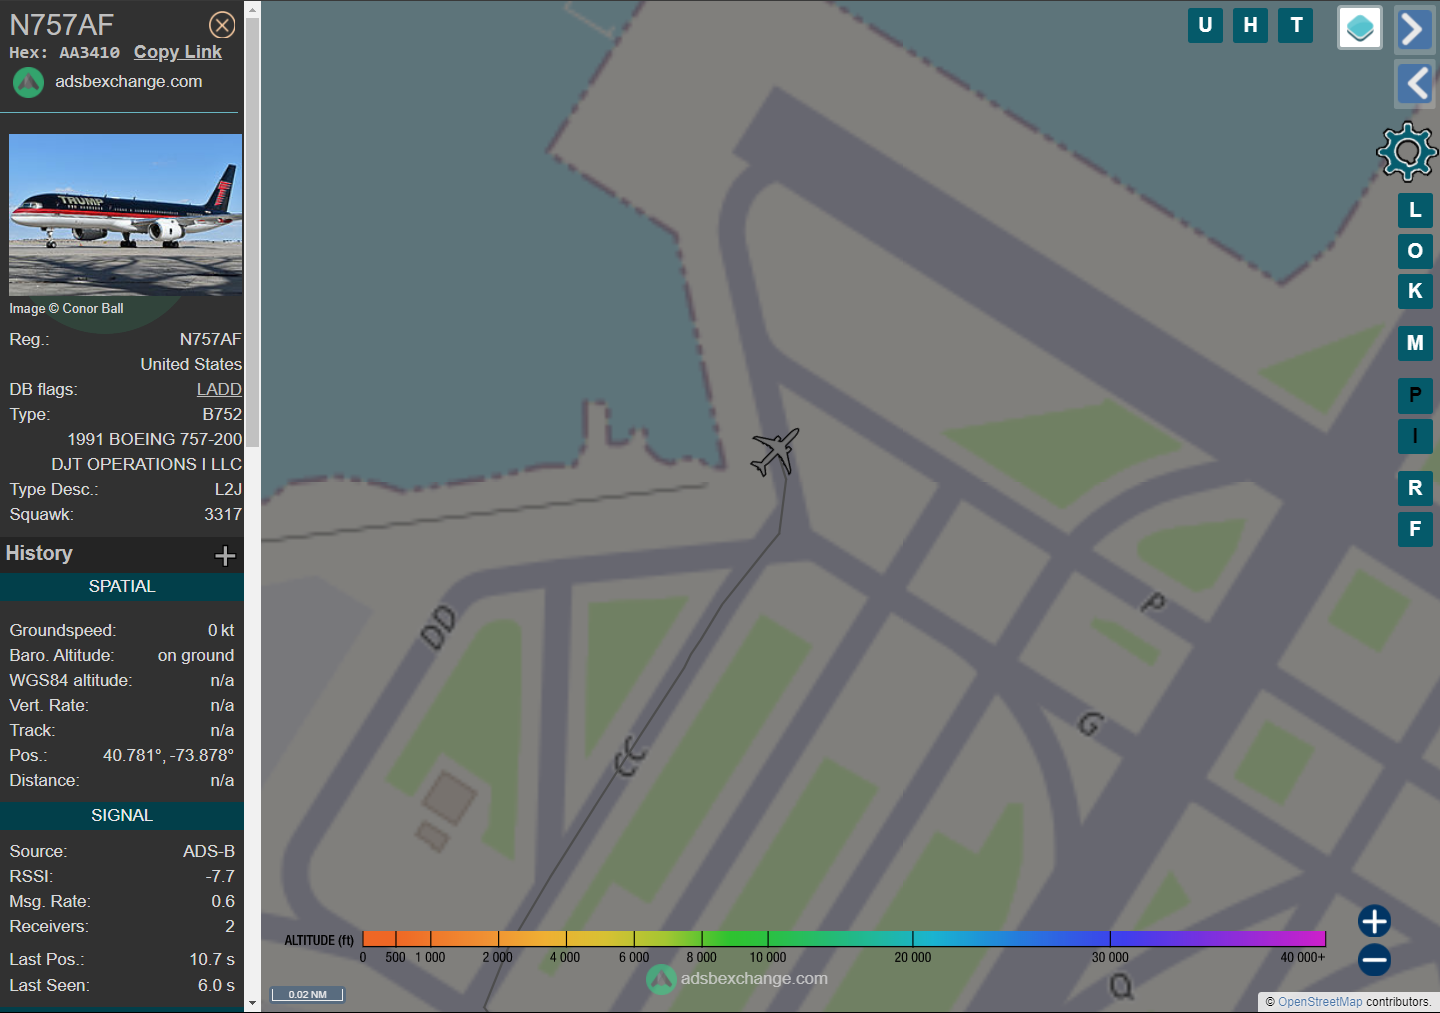Select the Image © Conor Ball credit

(67, 309)
